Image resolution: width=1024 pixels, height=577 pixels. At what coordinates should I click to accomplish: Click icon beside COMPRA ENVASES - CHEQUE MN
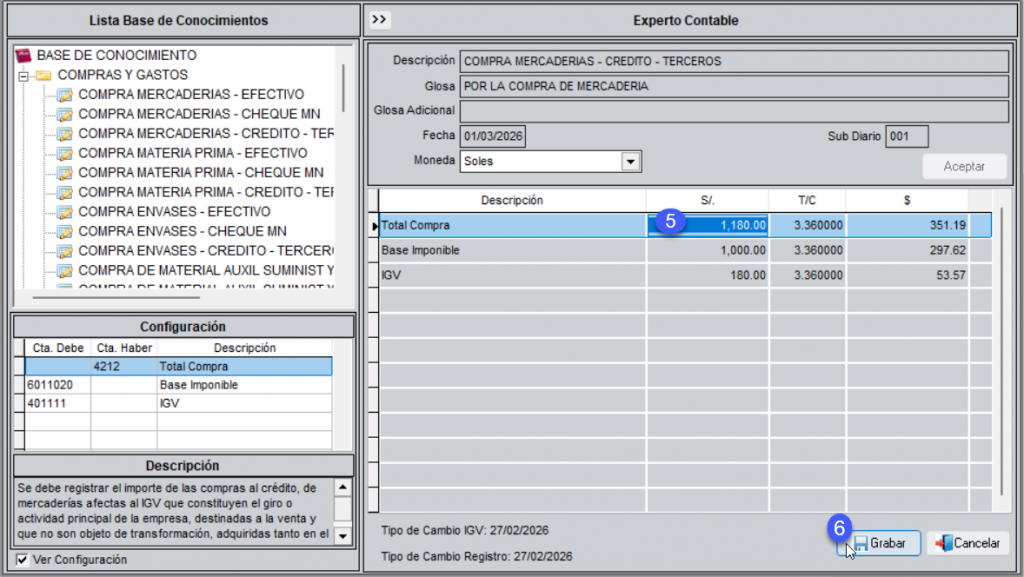click(64, 232)
